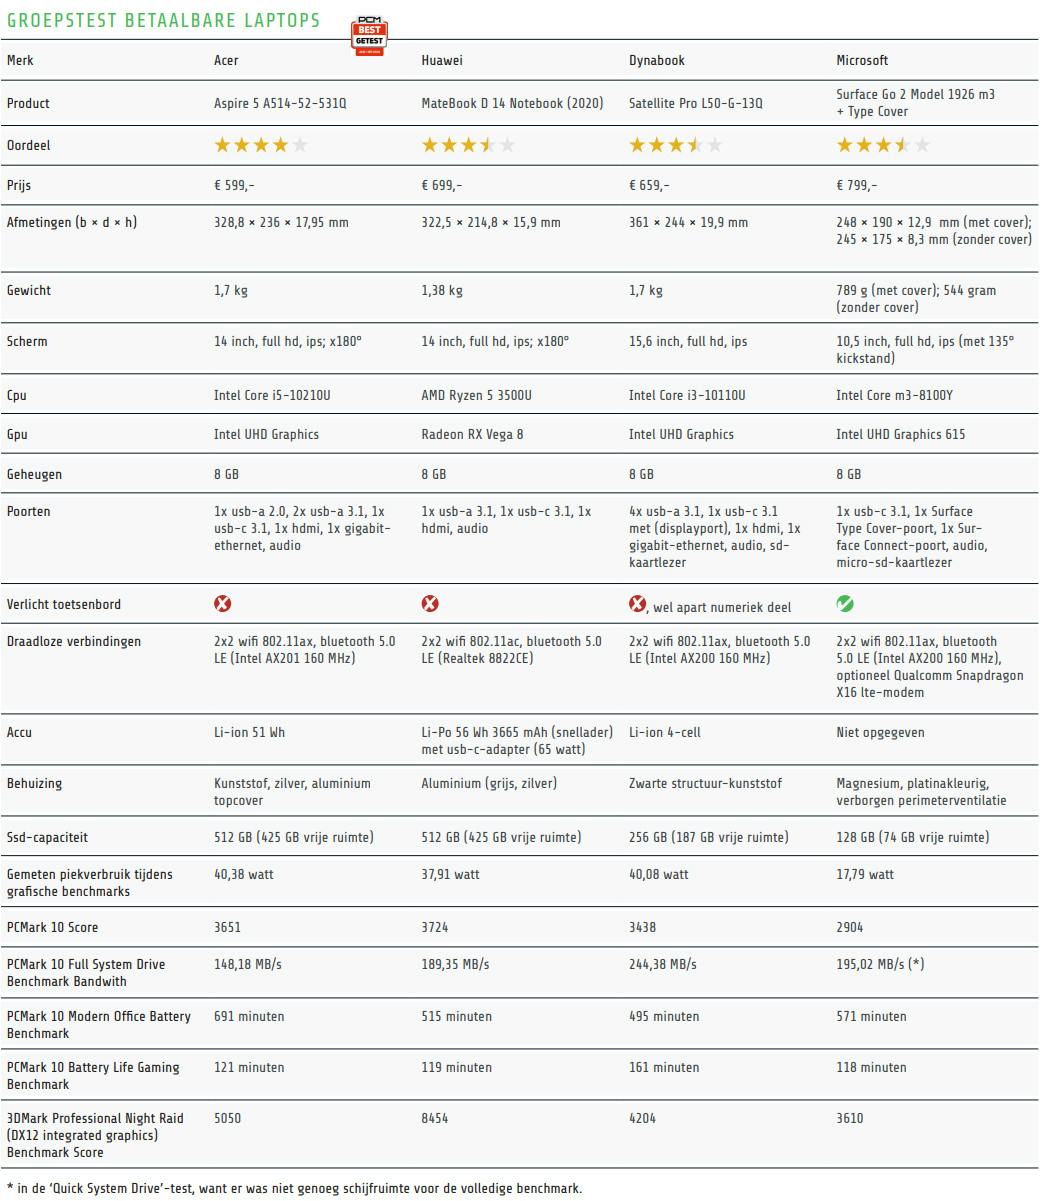Click the Dynabook star rating
The width and height of the screenshot is (1046, 1201).
click(x=675, y=146)
